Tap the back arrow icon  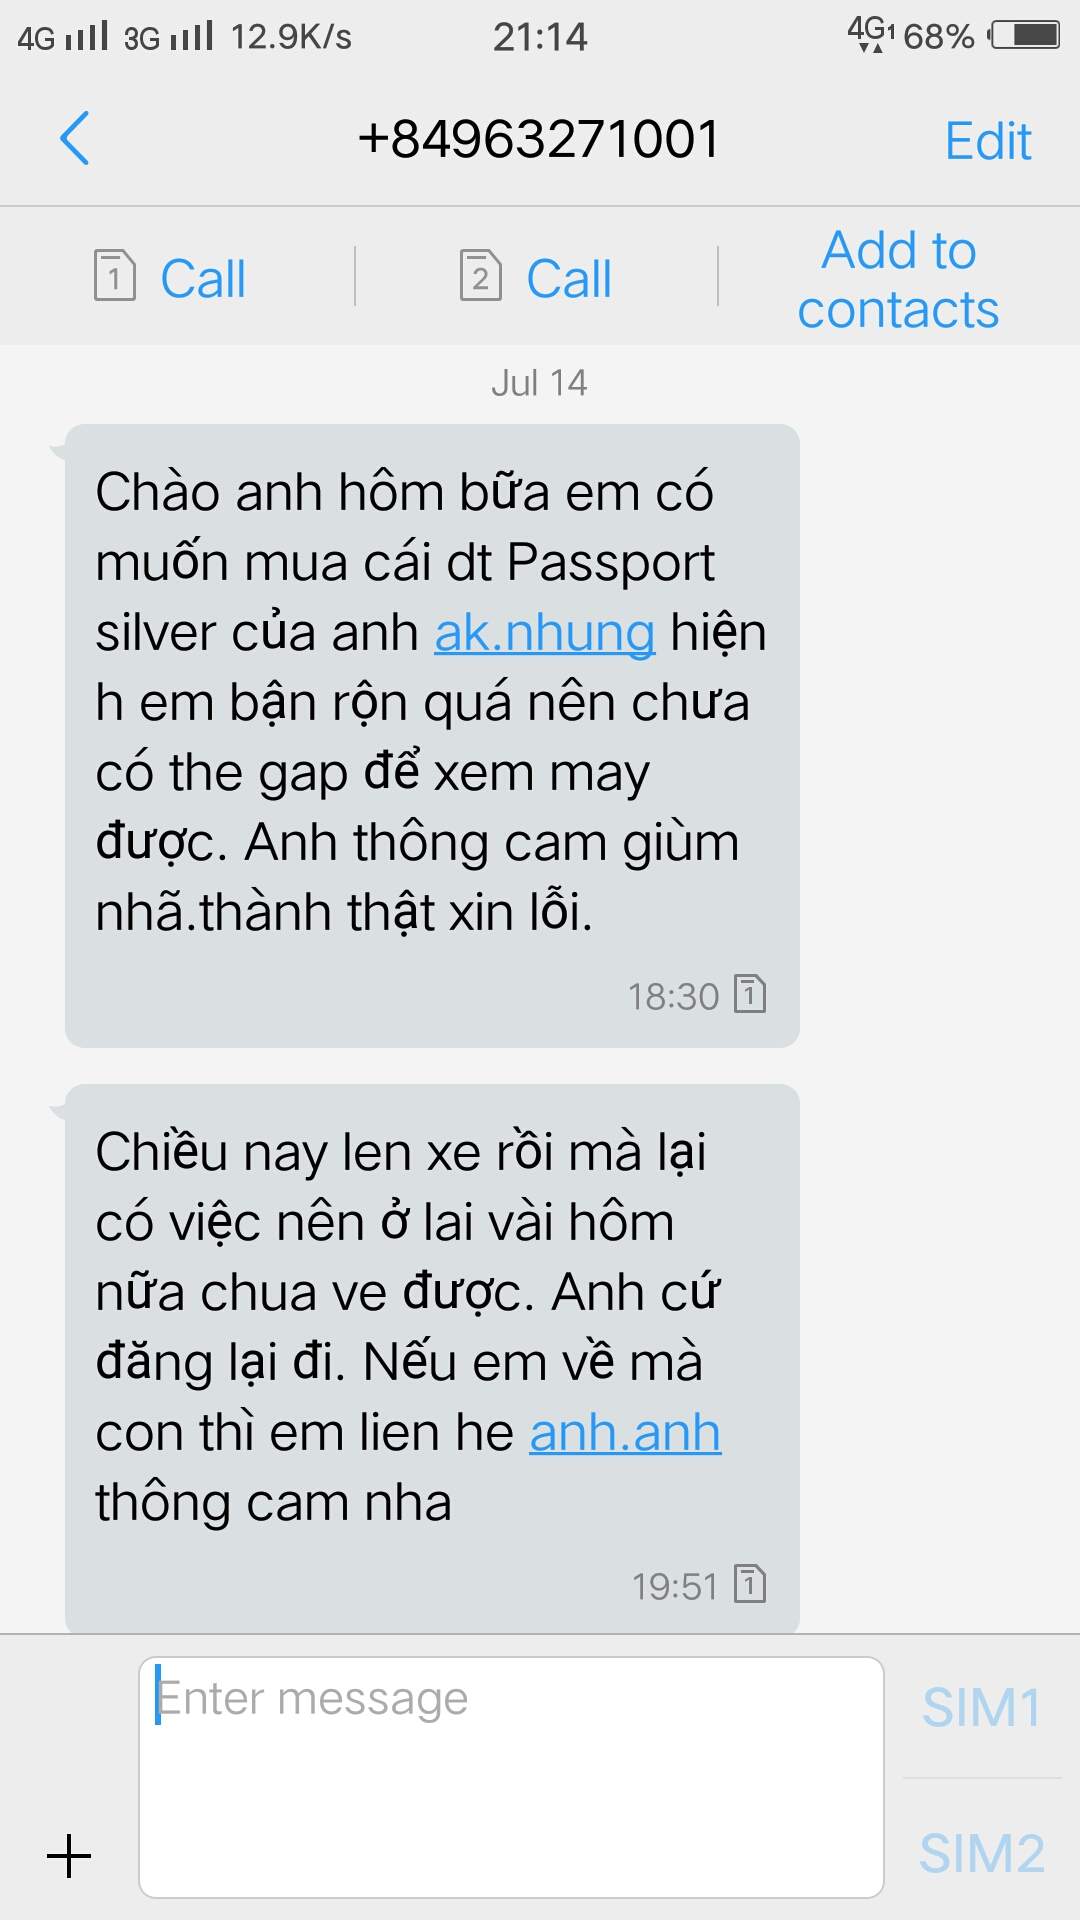tap(75, 138)
